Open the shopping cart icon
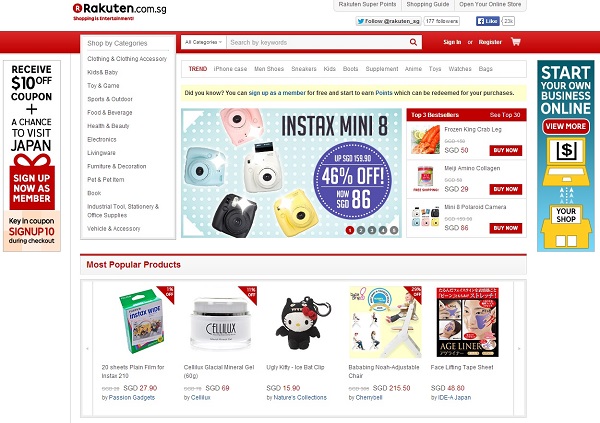The image size is (600, 423). (x=515, y=42)
